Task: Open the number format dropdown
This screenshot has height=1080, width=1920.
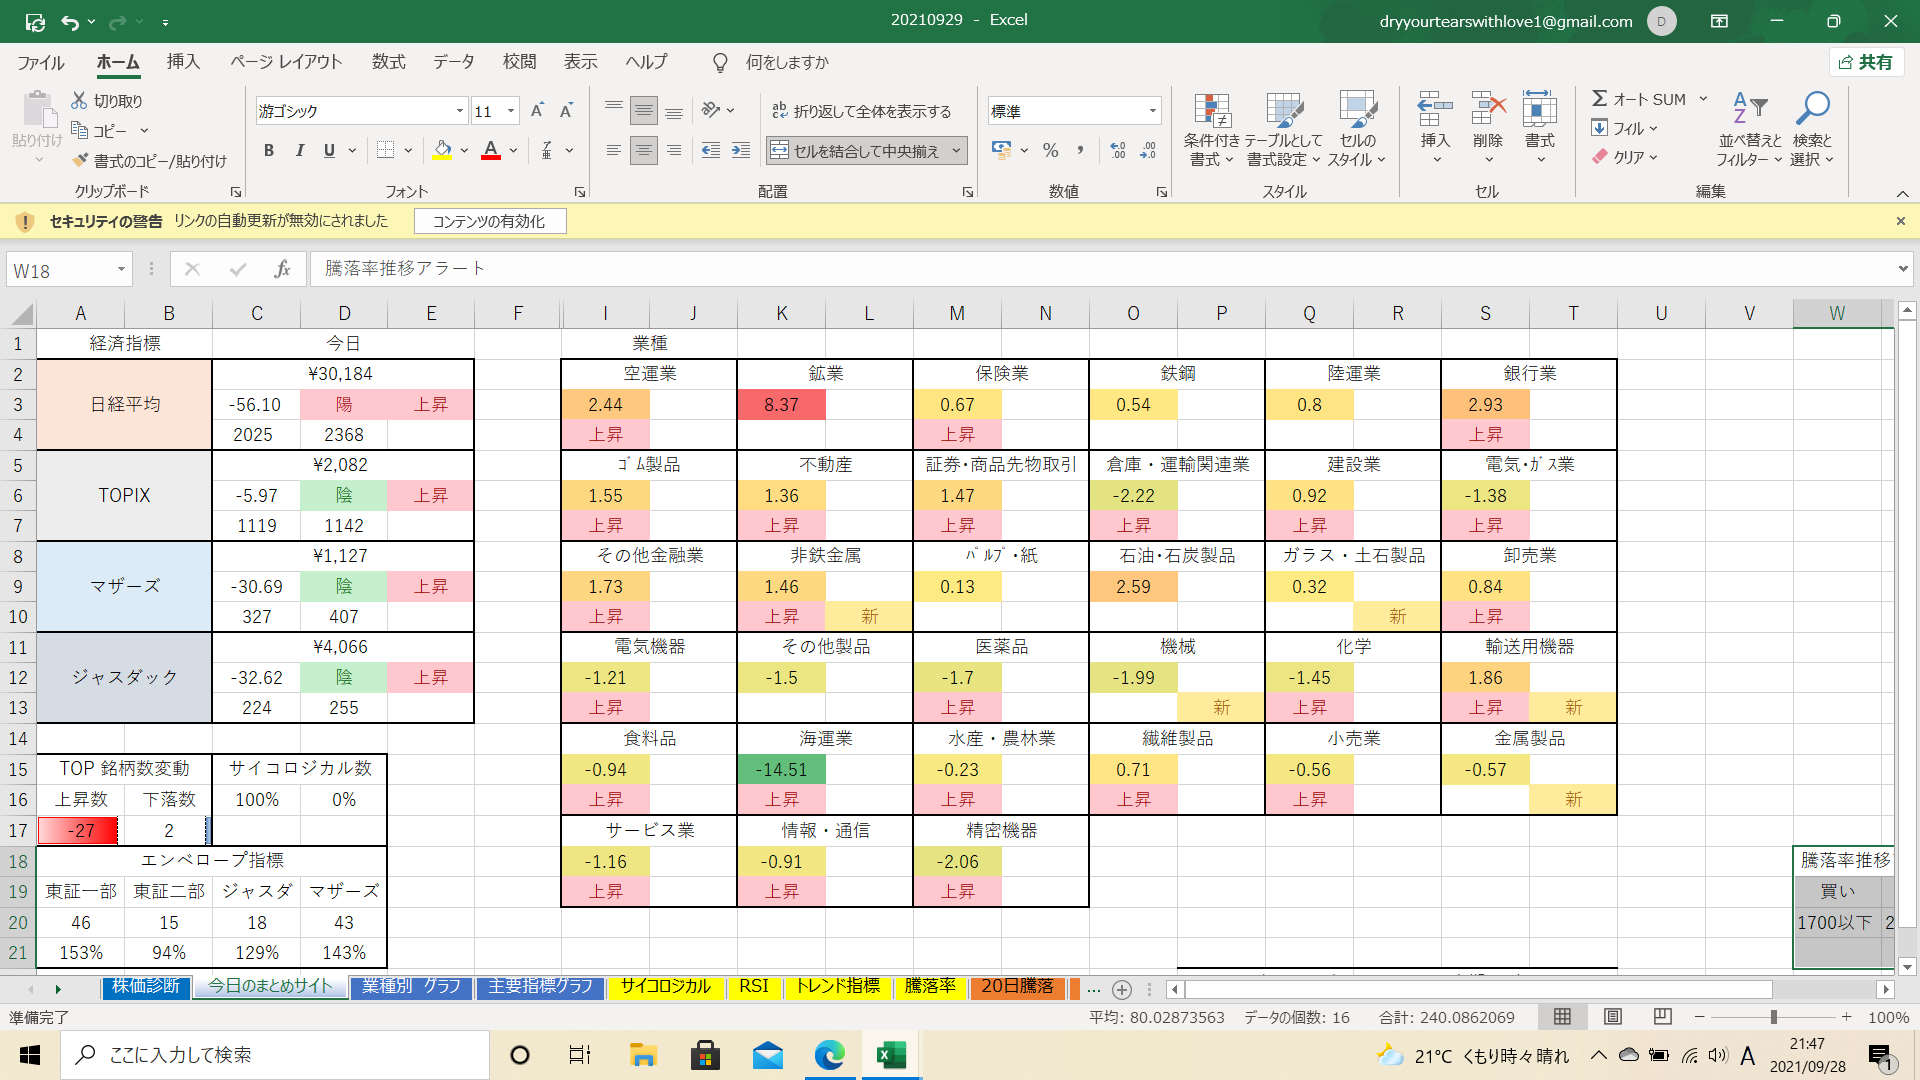Action: 1152,111
